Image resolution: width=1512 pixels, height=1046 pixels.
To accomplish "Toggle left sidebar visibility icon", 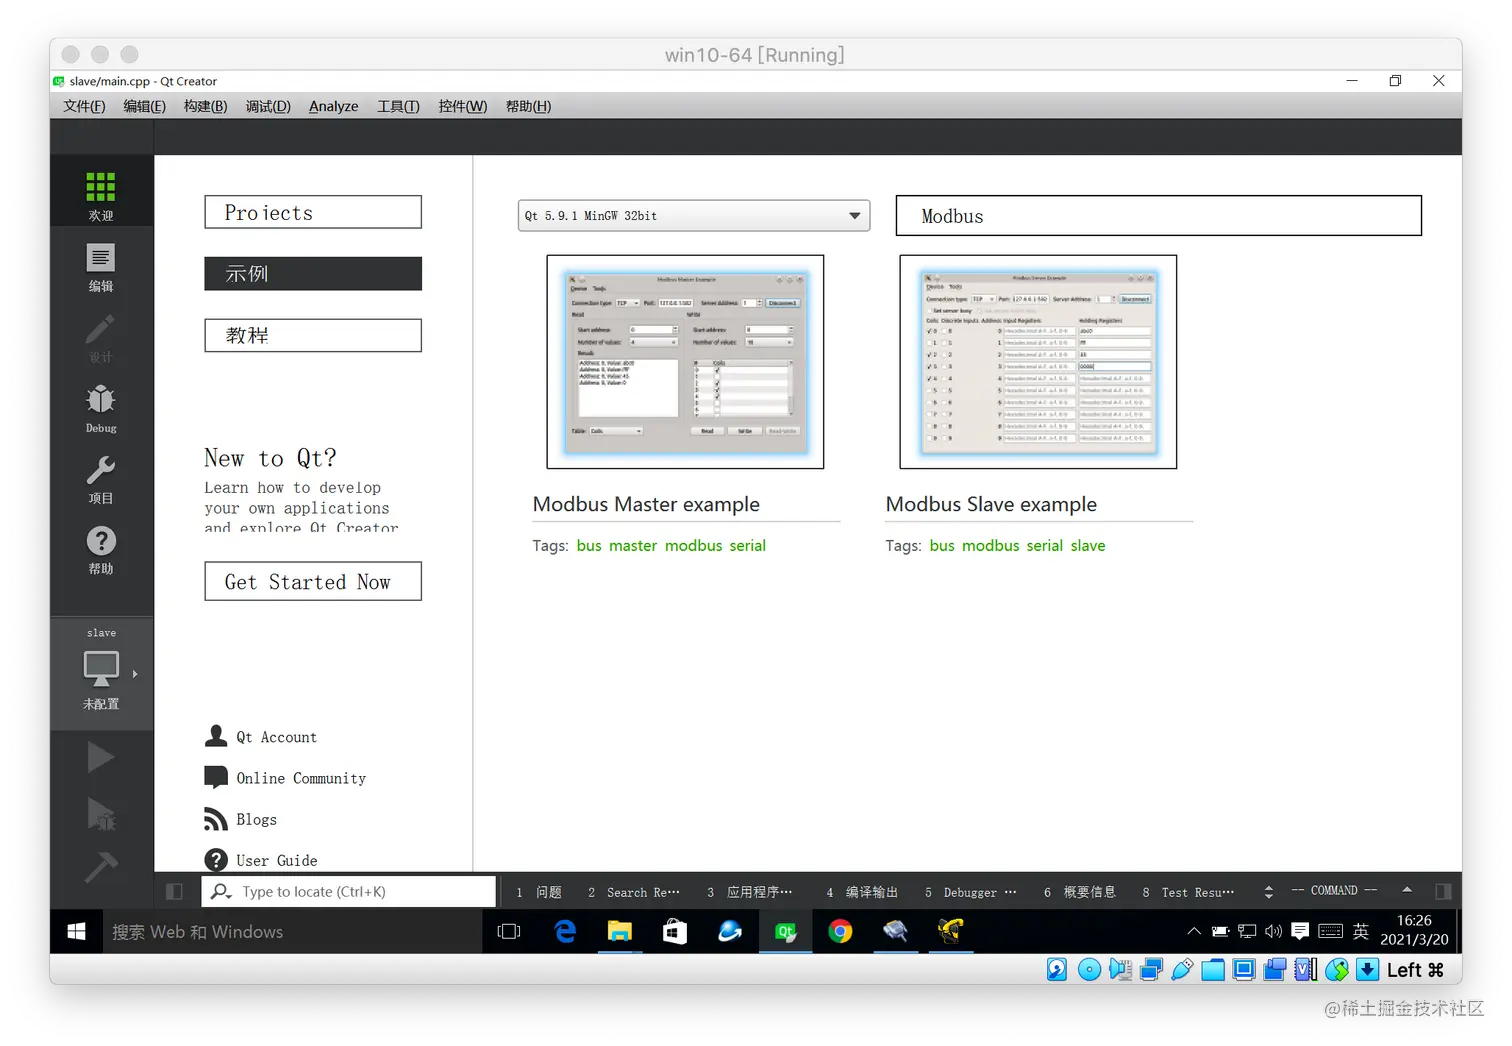I will point(174,891).
